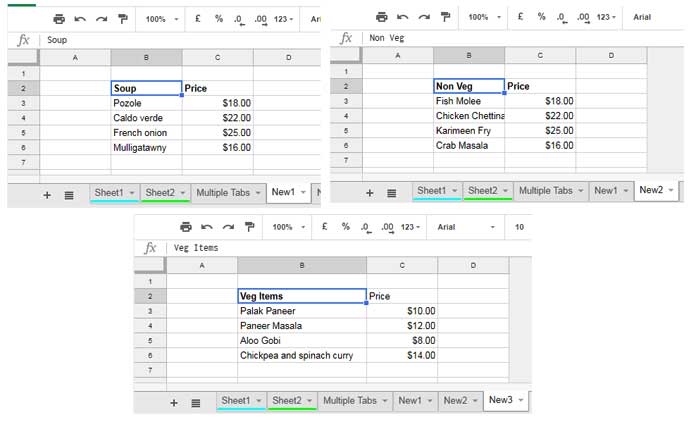Increase decimal places in the Non Veg spreadsheet
696x434 pixels.
click(x=584, y=17)
